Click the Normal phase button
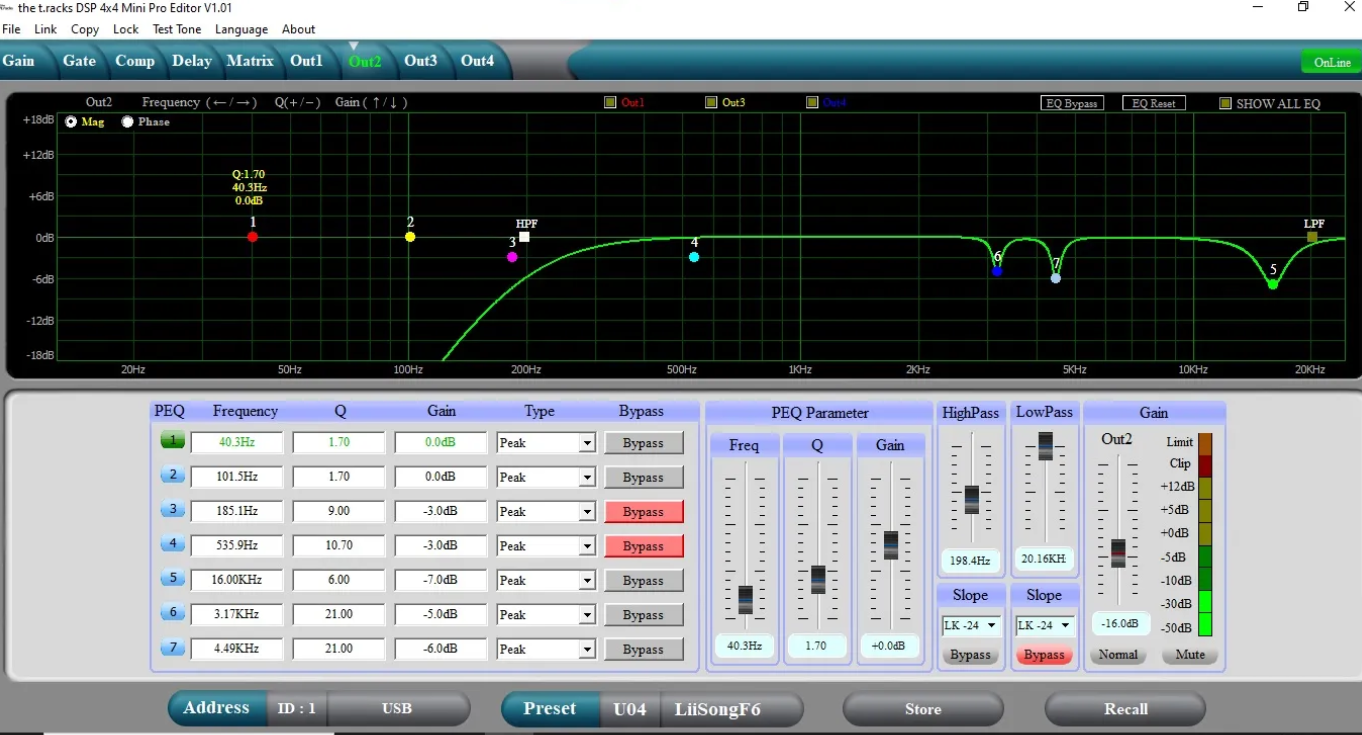1362x735 pixels. (1118, 655)
